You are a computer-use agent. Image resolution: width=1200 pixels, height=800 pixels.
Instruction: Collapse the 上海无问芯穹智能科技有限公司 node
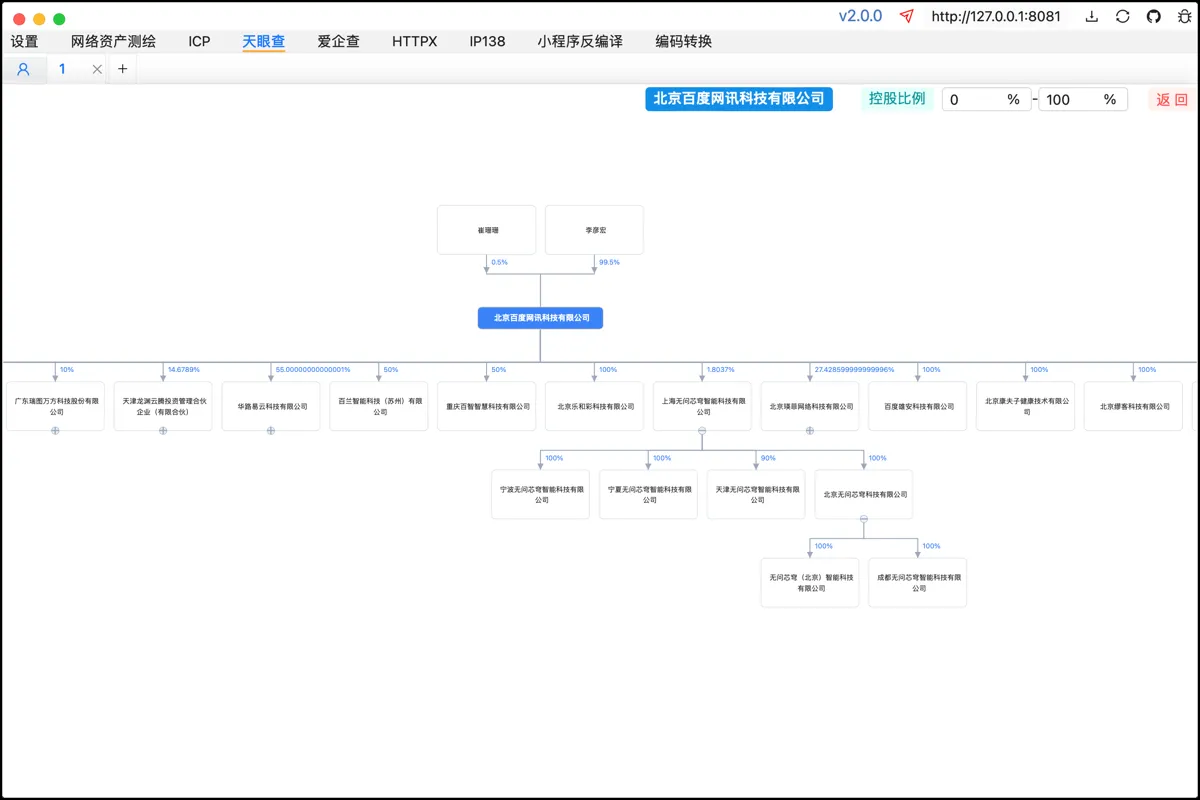click(x=702, y=431)
